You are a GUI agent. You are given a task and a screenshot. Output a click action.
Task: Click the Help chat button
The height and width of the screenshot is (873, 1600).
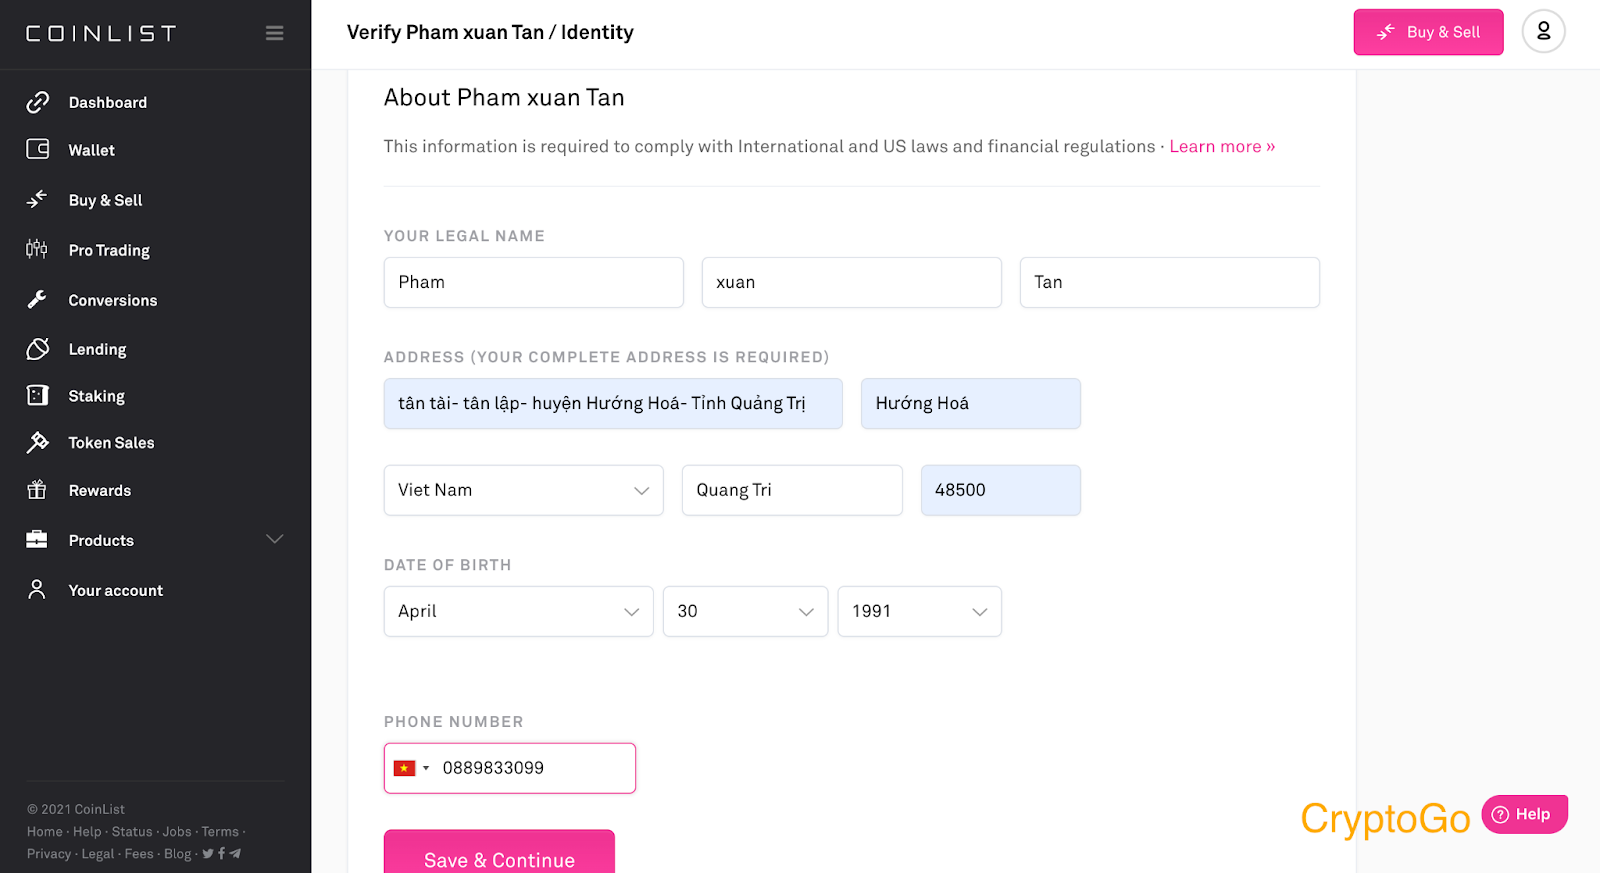point(1524,814)
